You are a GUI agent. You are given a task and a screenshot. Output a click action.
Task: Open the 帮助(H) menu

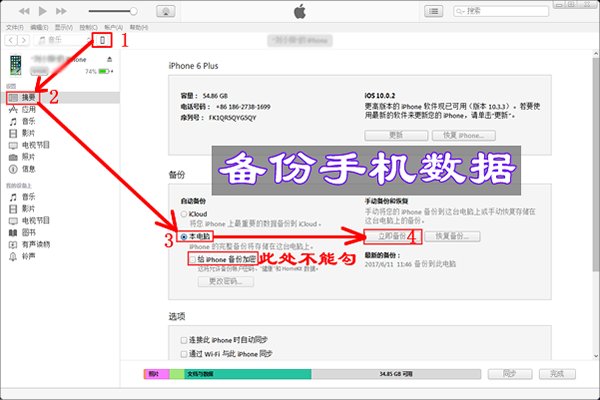tap(139, 27)
